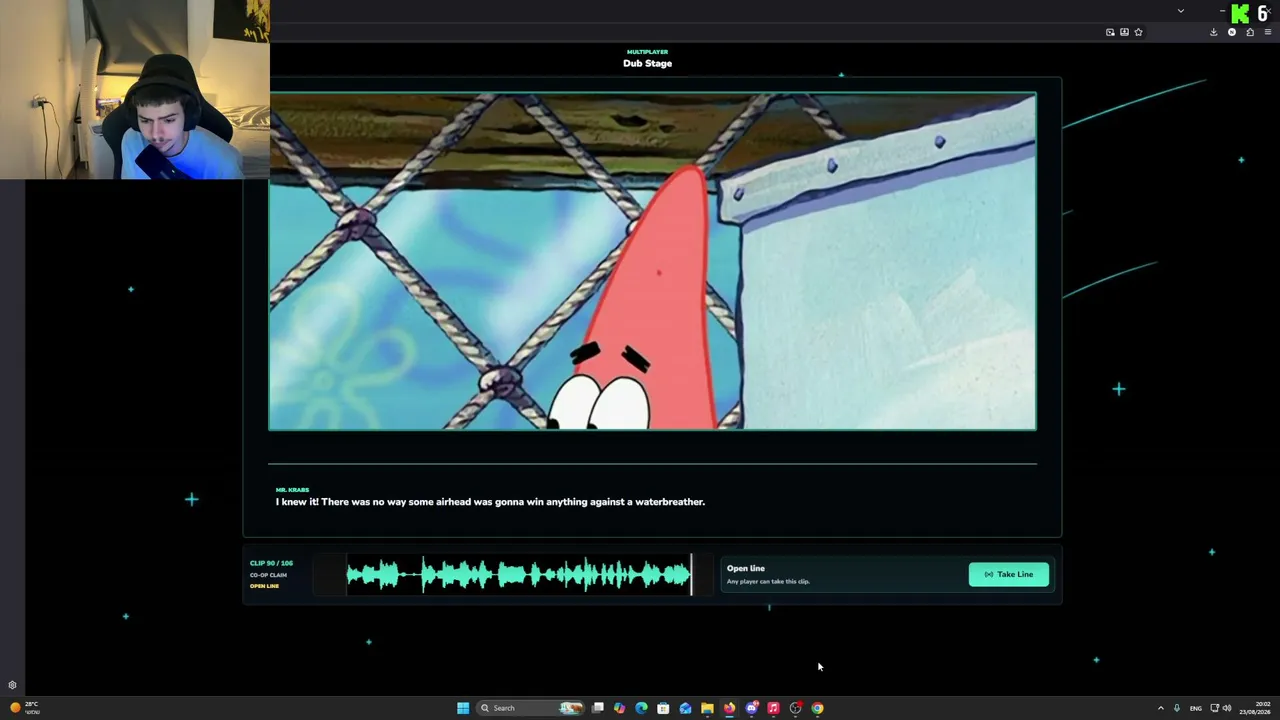Open File Explorer from the taskbar

coord(707,708)
